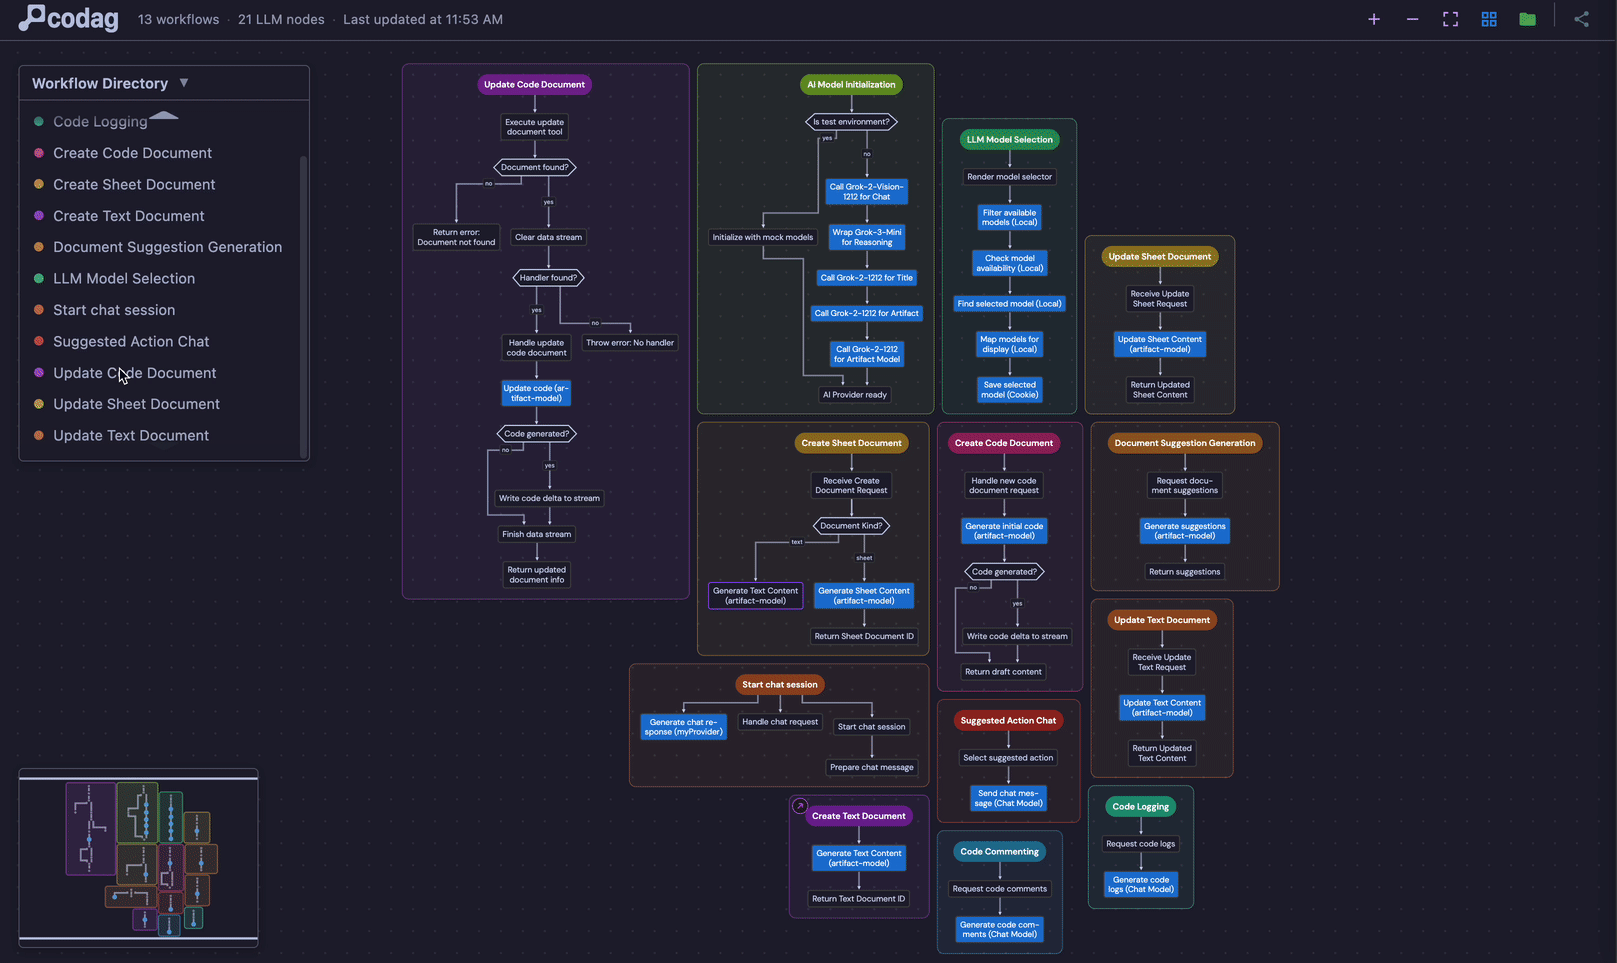Click 'Is test environment?' decision node
This screenshot has width=1617, height=963.
[851, 122]
